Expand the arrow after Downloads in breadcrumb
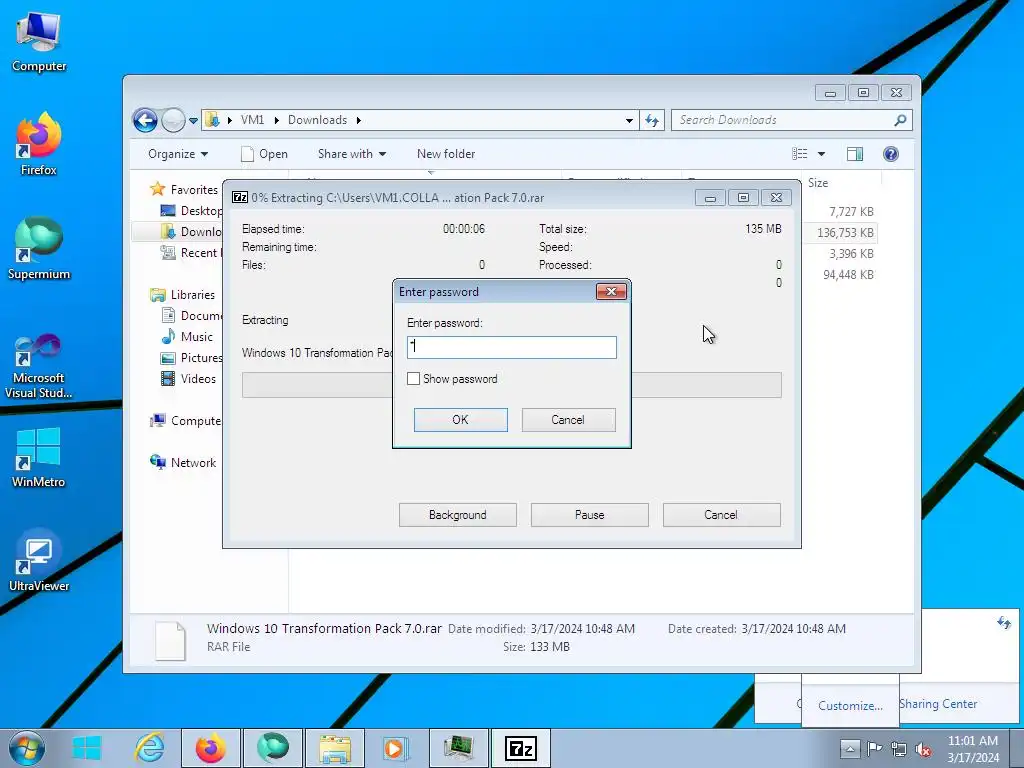 click(359, 120)
